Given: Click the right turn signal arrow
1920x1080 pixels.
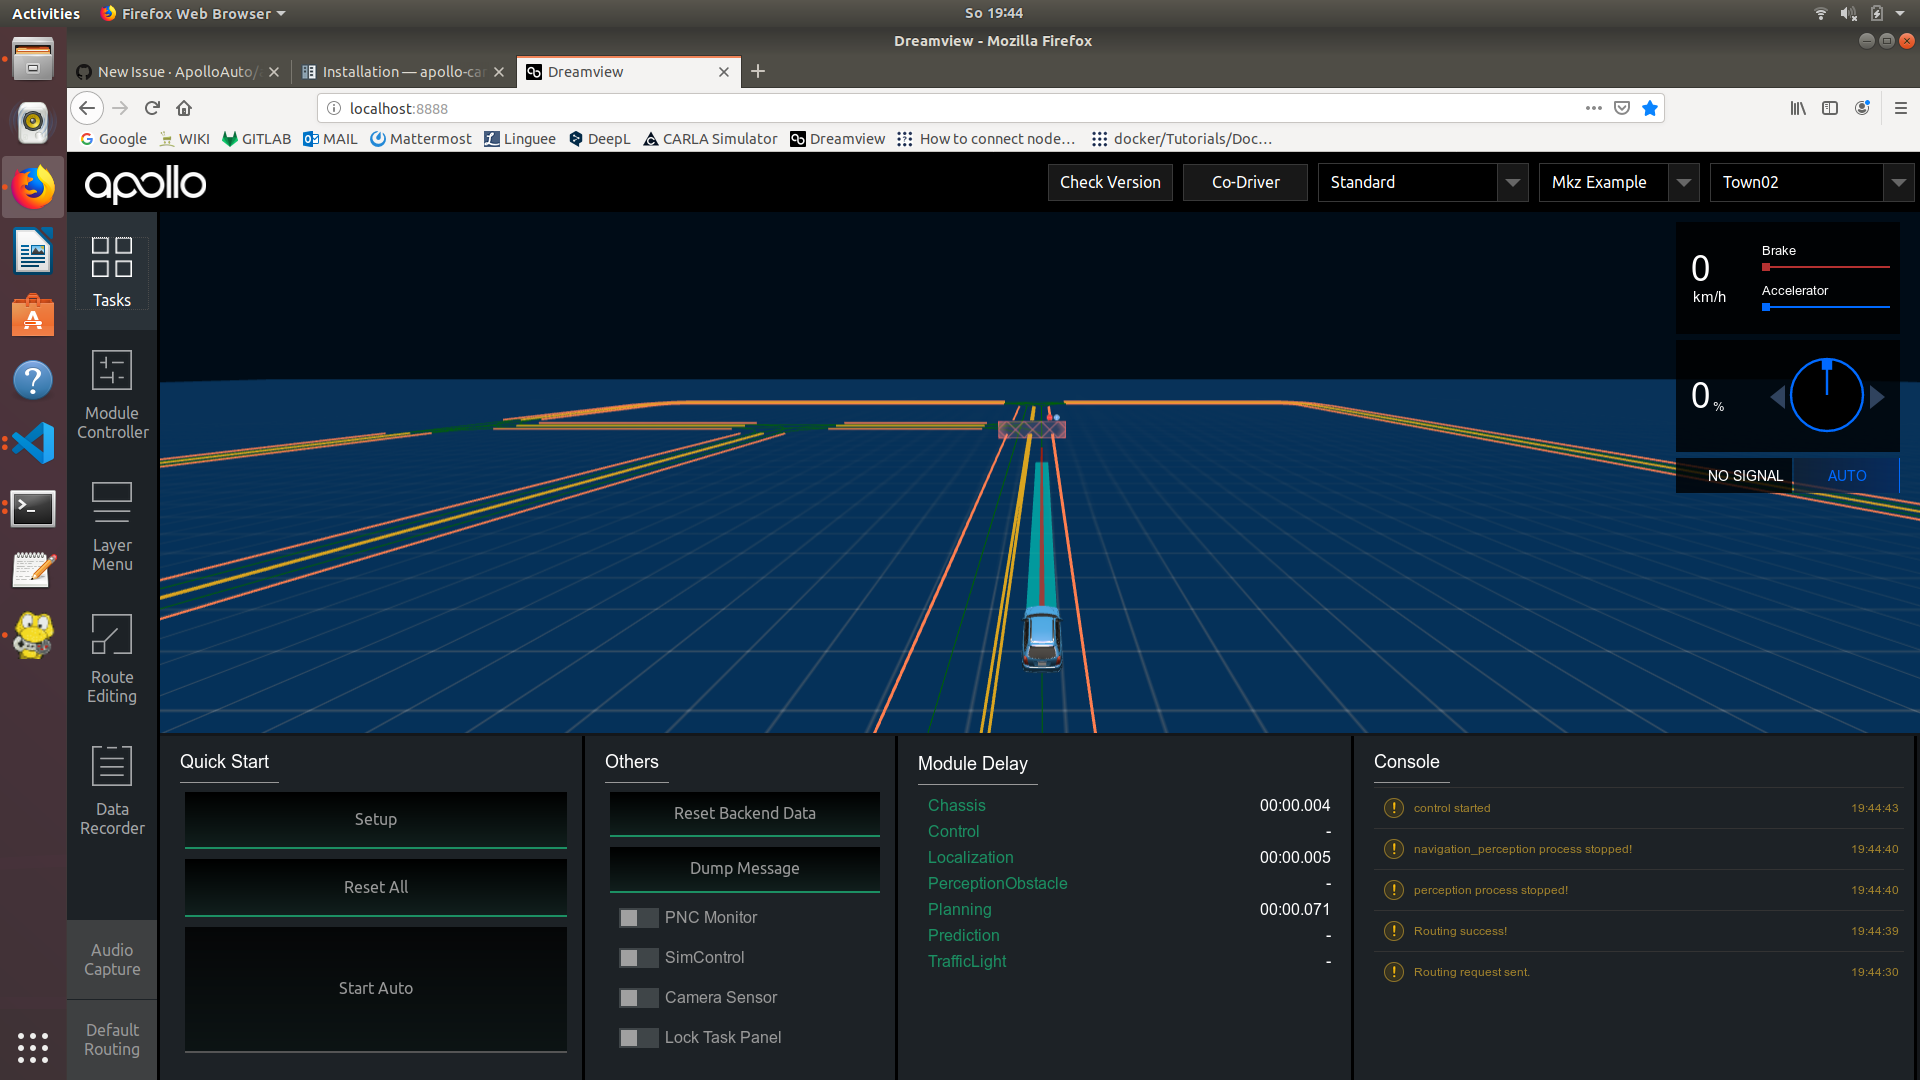Looking at the screenshot, I should [x=1877, y=397].
